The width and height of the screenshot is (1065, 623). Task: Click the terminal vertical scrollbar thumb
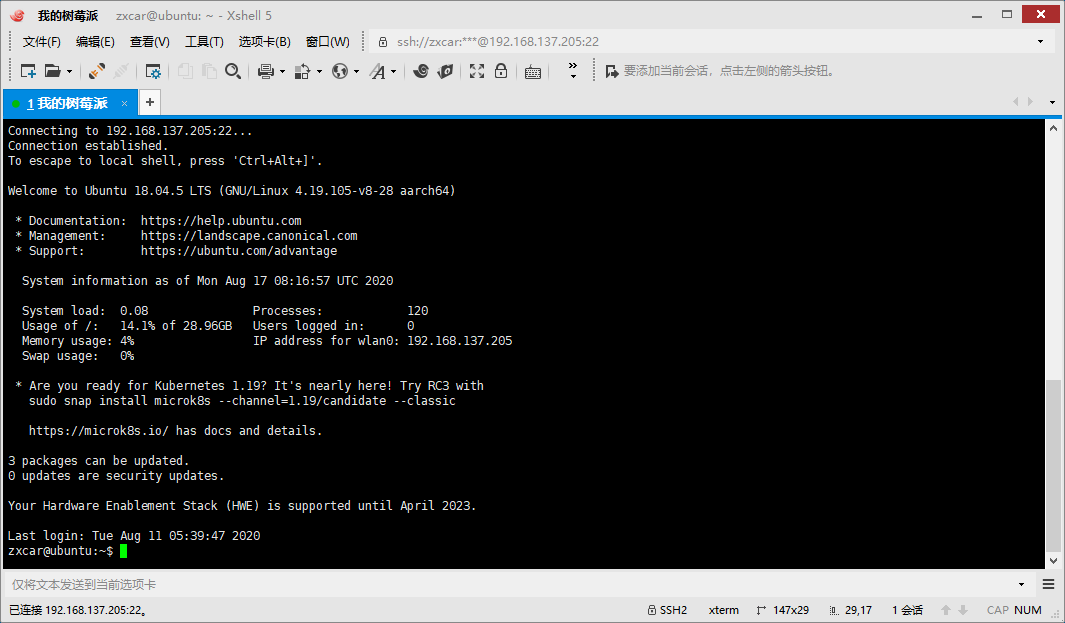[x=1052, y=465]
